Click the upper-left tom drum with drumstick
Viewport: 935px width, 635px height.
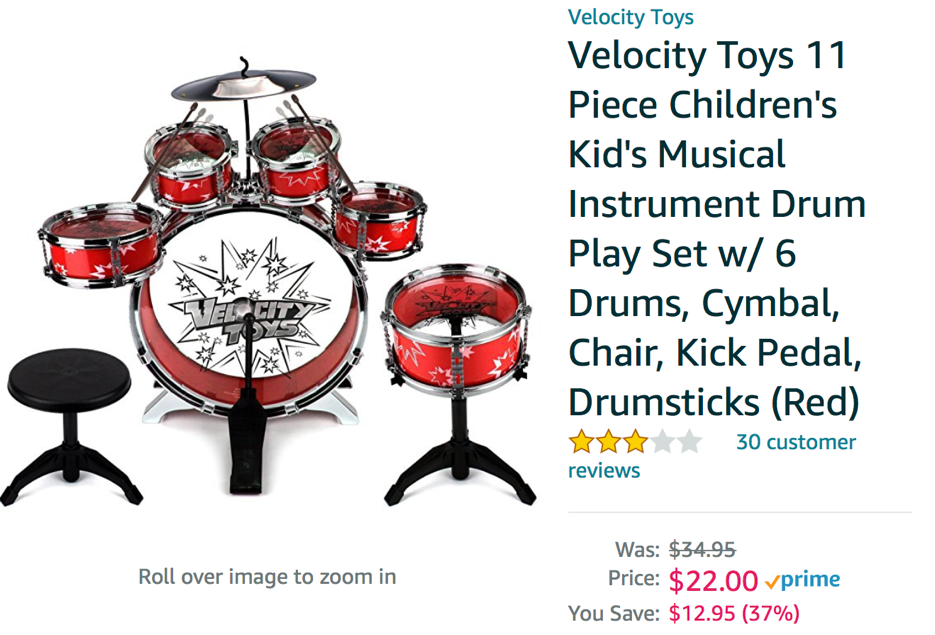pyautogui.click(x=190, y=165)
